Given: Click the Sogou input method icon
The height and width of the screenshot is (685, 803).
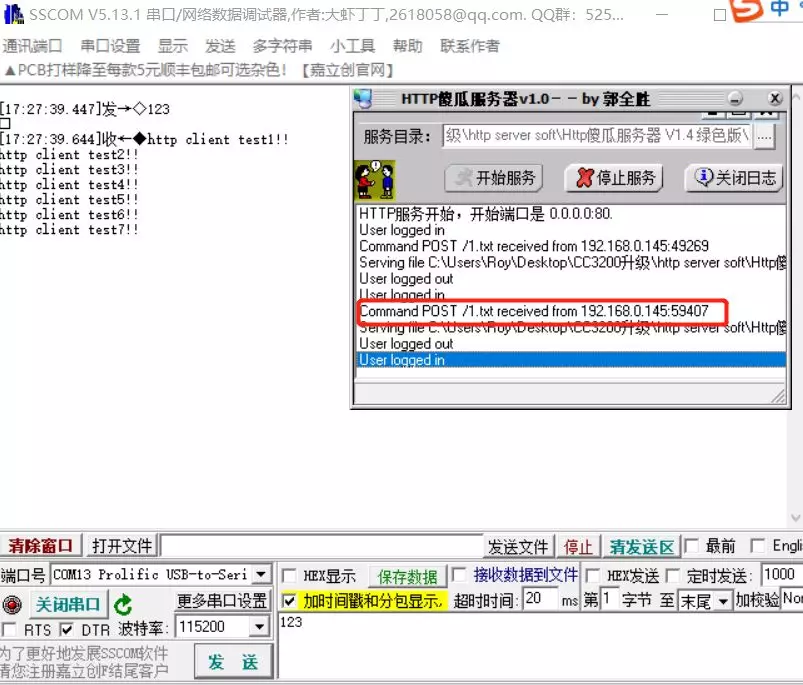Looking at the screenshot, I should click(x=745, y=9).
